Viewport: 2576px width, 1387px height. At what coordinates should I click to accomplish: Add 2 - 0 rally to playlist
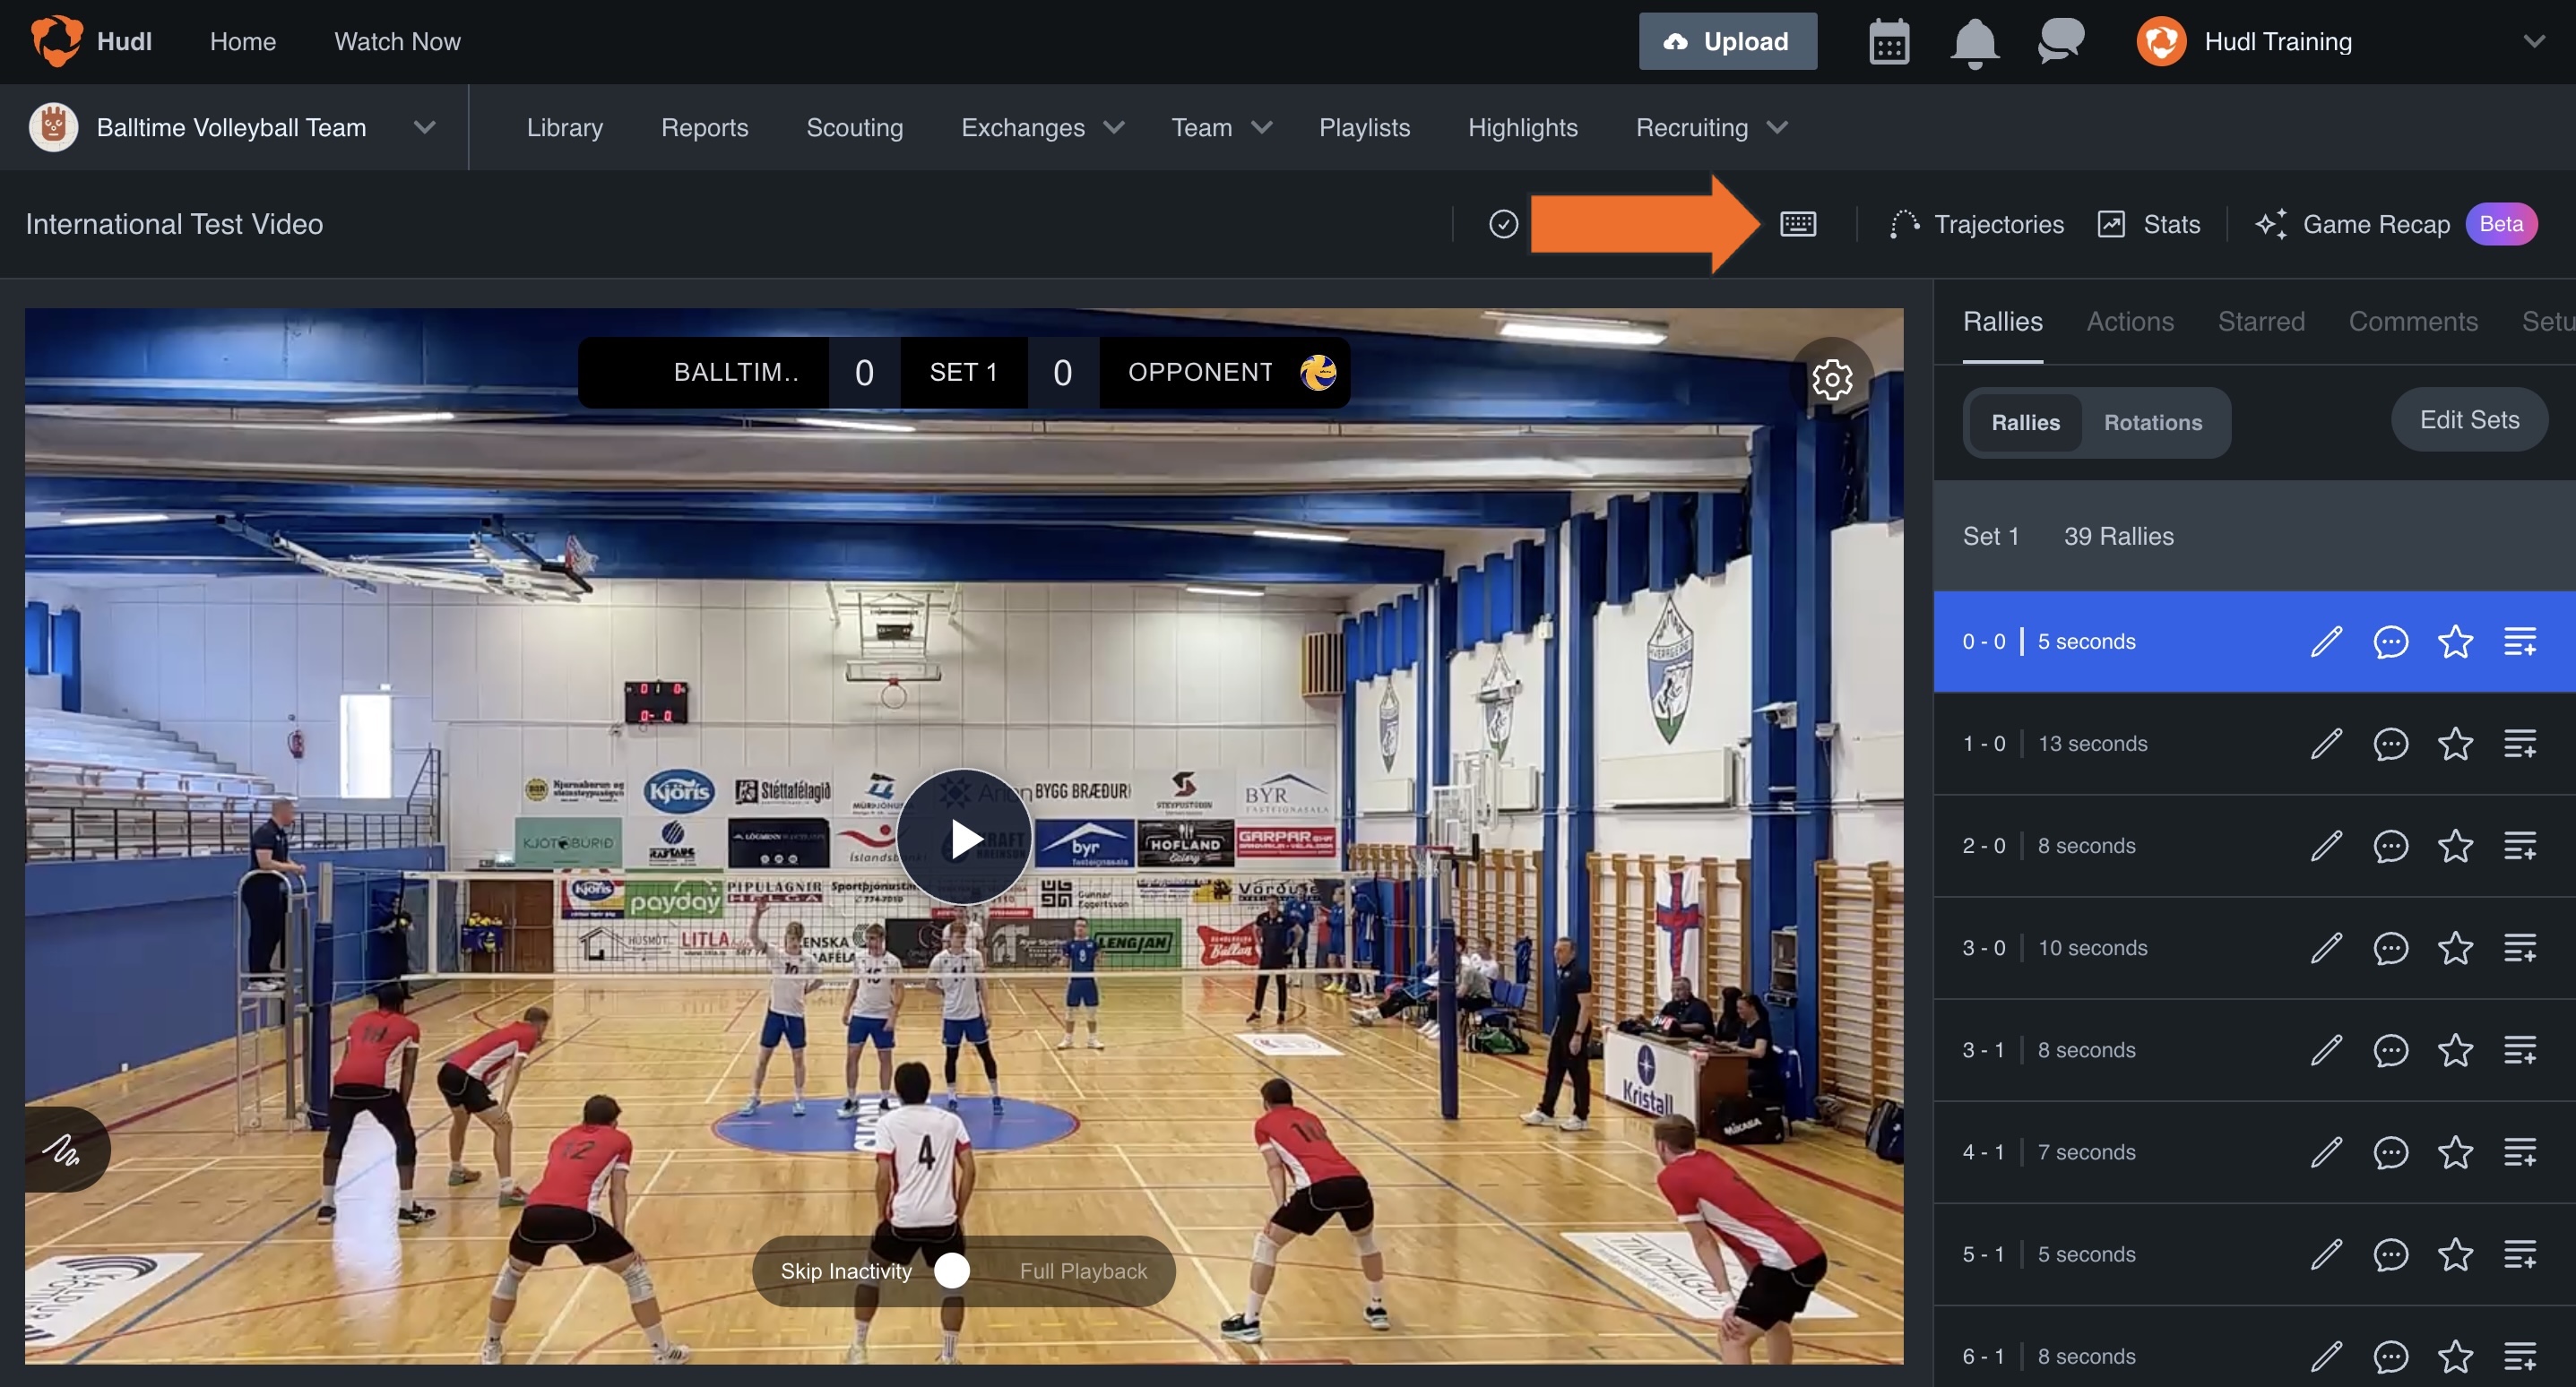pos(2519,845)
